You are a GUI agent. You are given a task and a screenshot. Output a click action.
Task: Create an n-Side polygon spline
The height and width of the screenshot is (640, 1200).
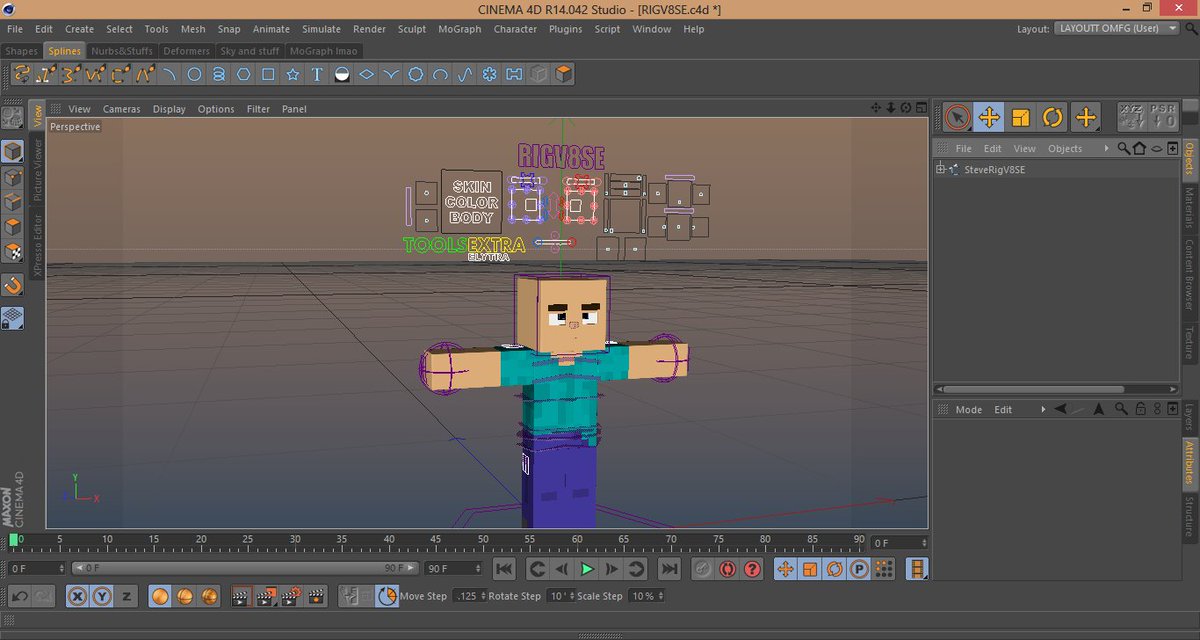pyautogui.click(x=244, y=74)
